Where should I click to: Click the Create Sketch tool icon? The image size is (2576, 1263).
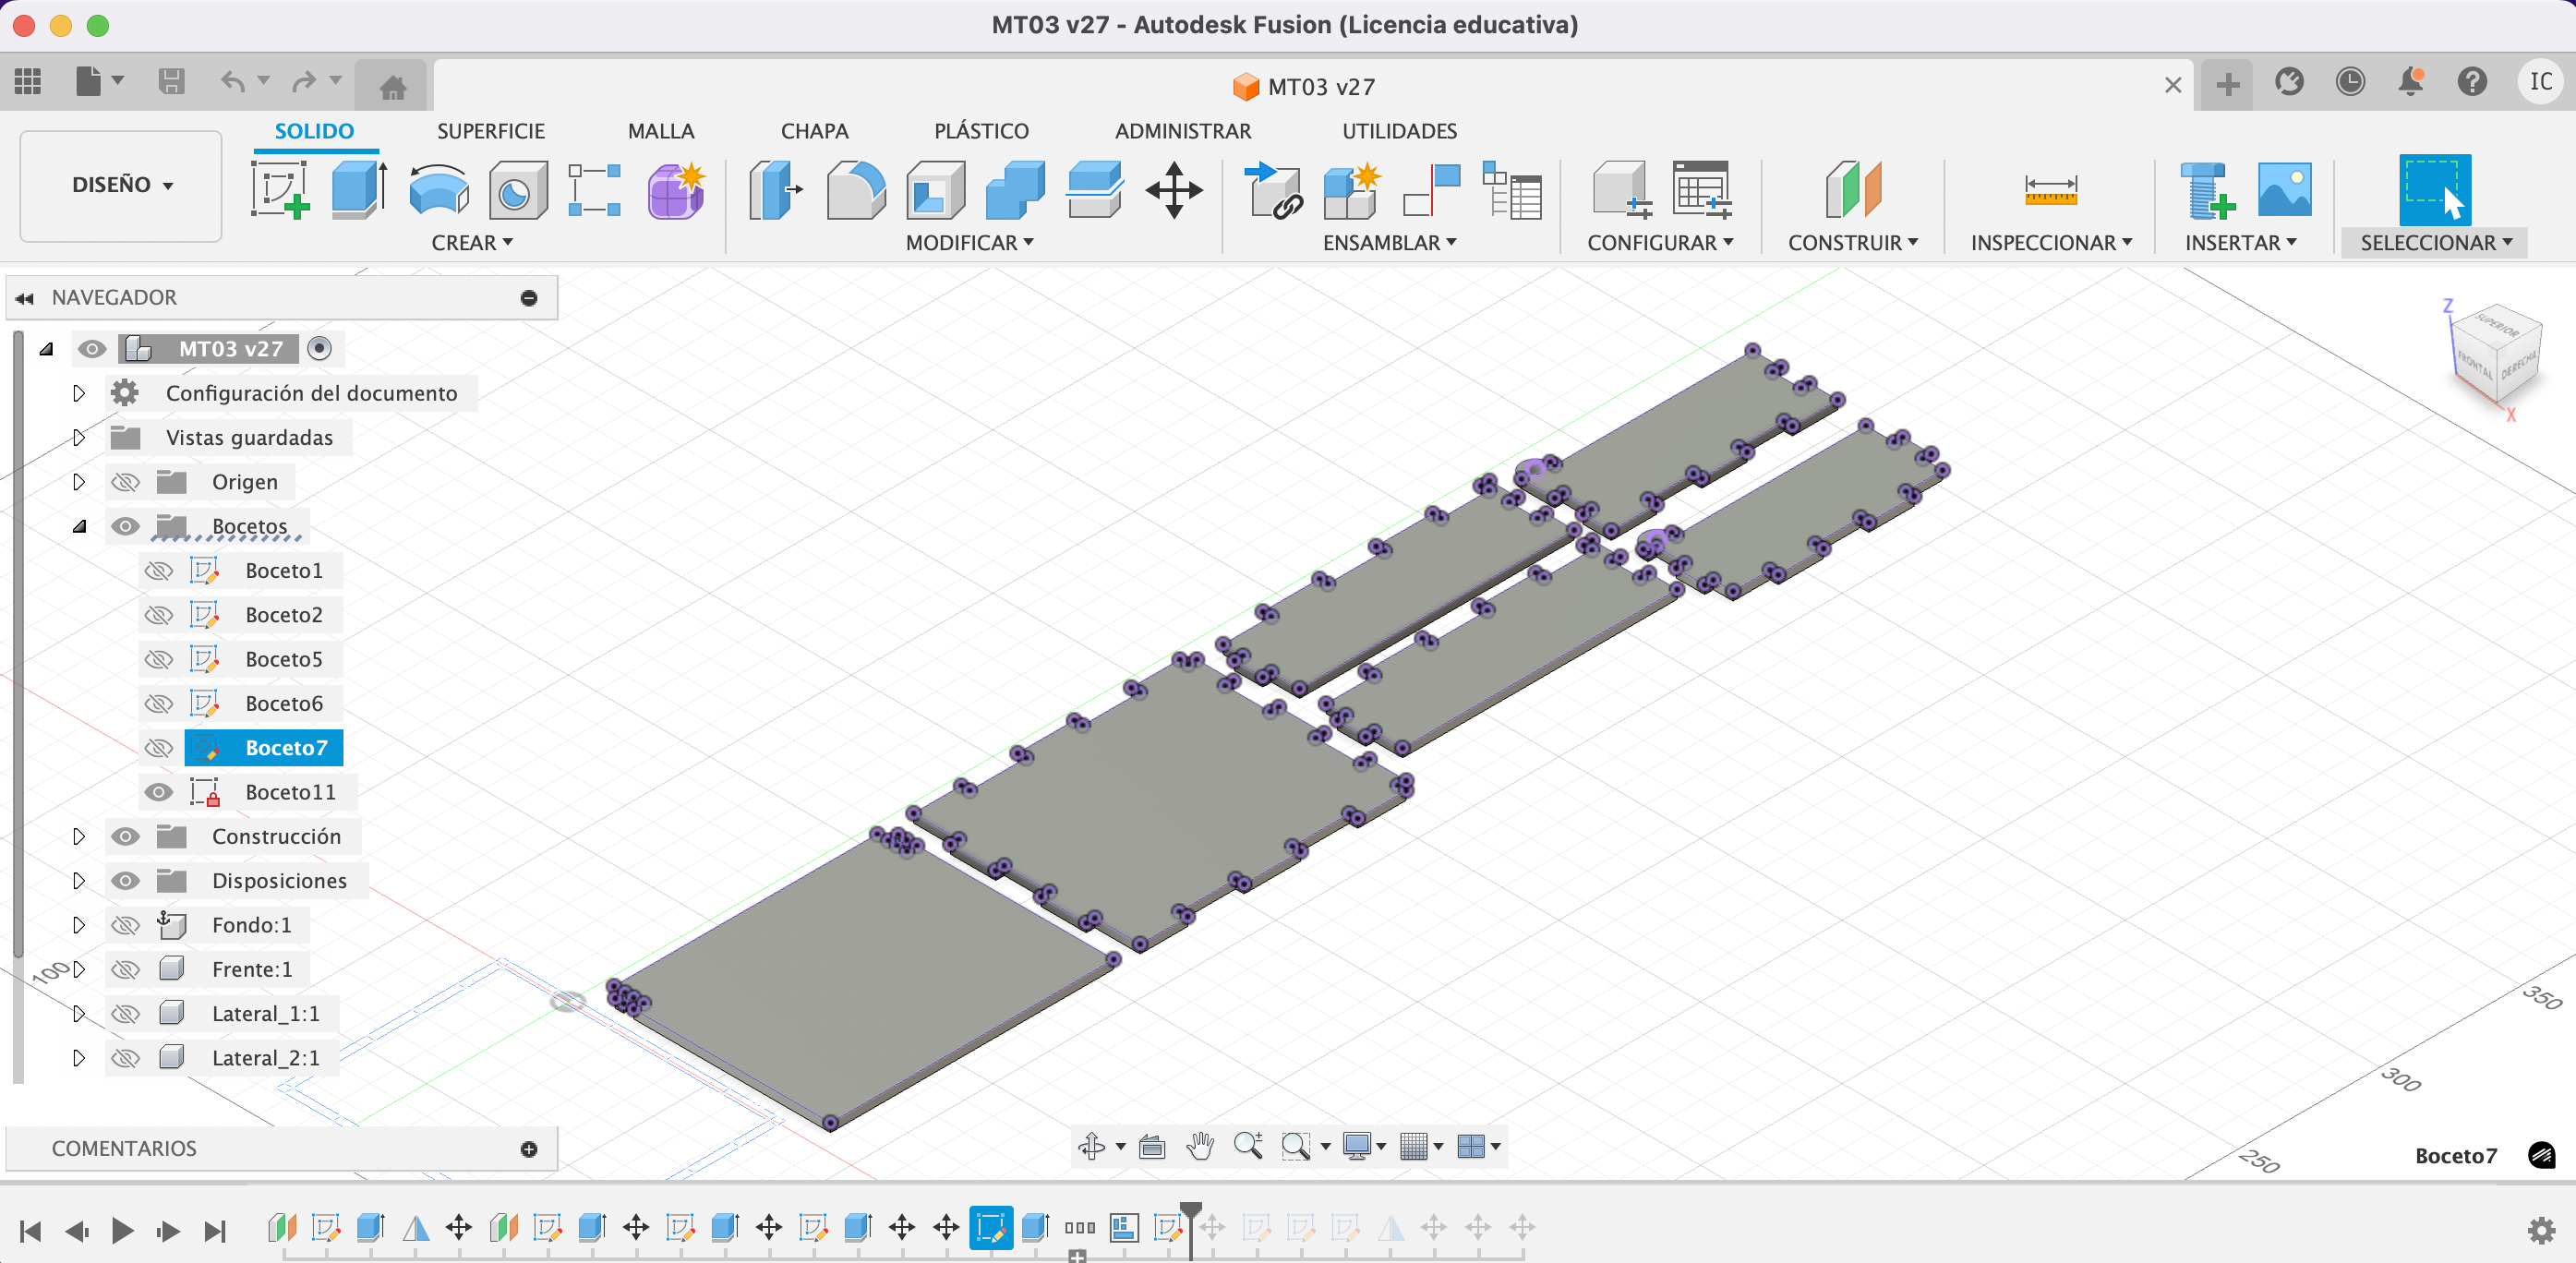[x=279, y=189]
